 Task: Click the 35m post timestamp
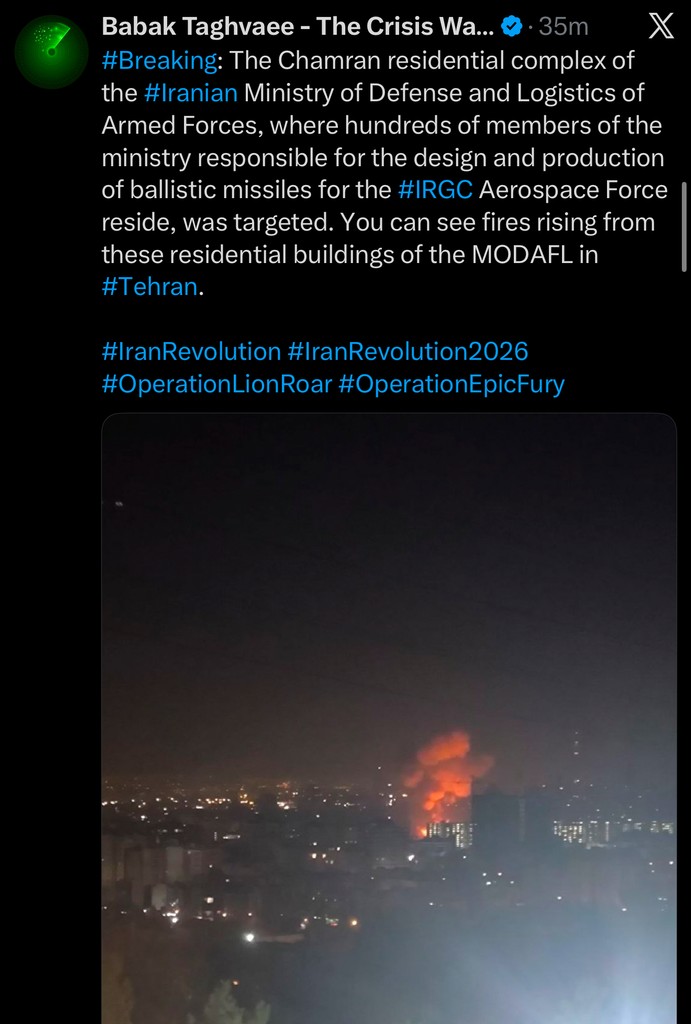pyautogui.click(x=564, y=27)
